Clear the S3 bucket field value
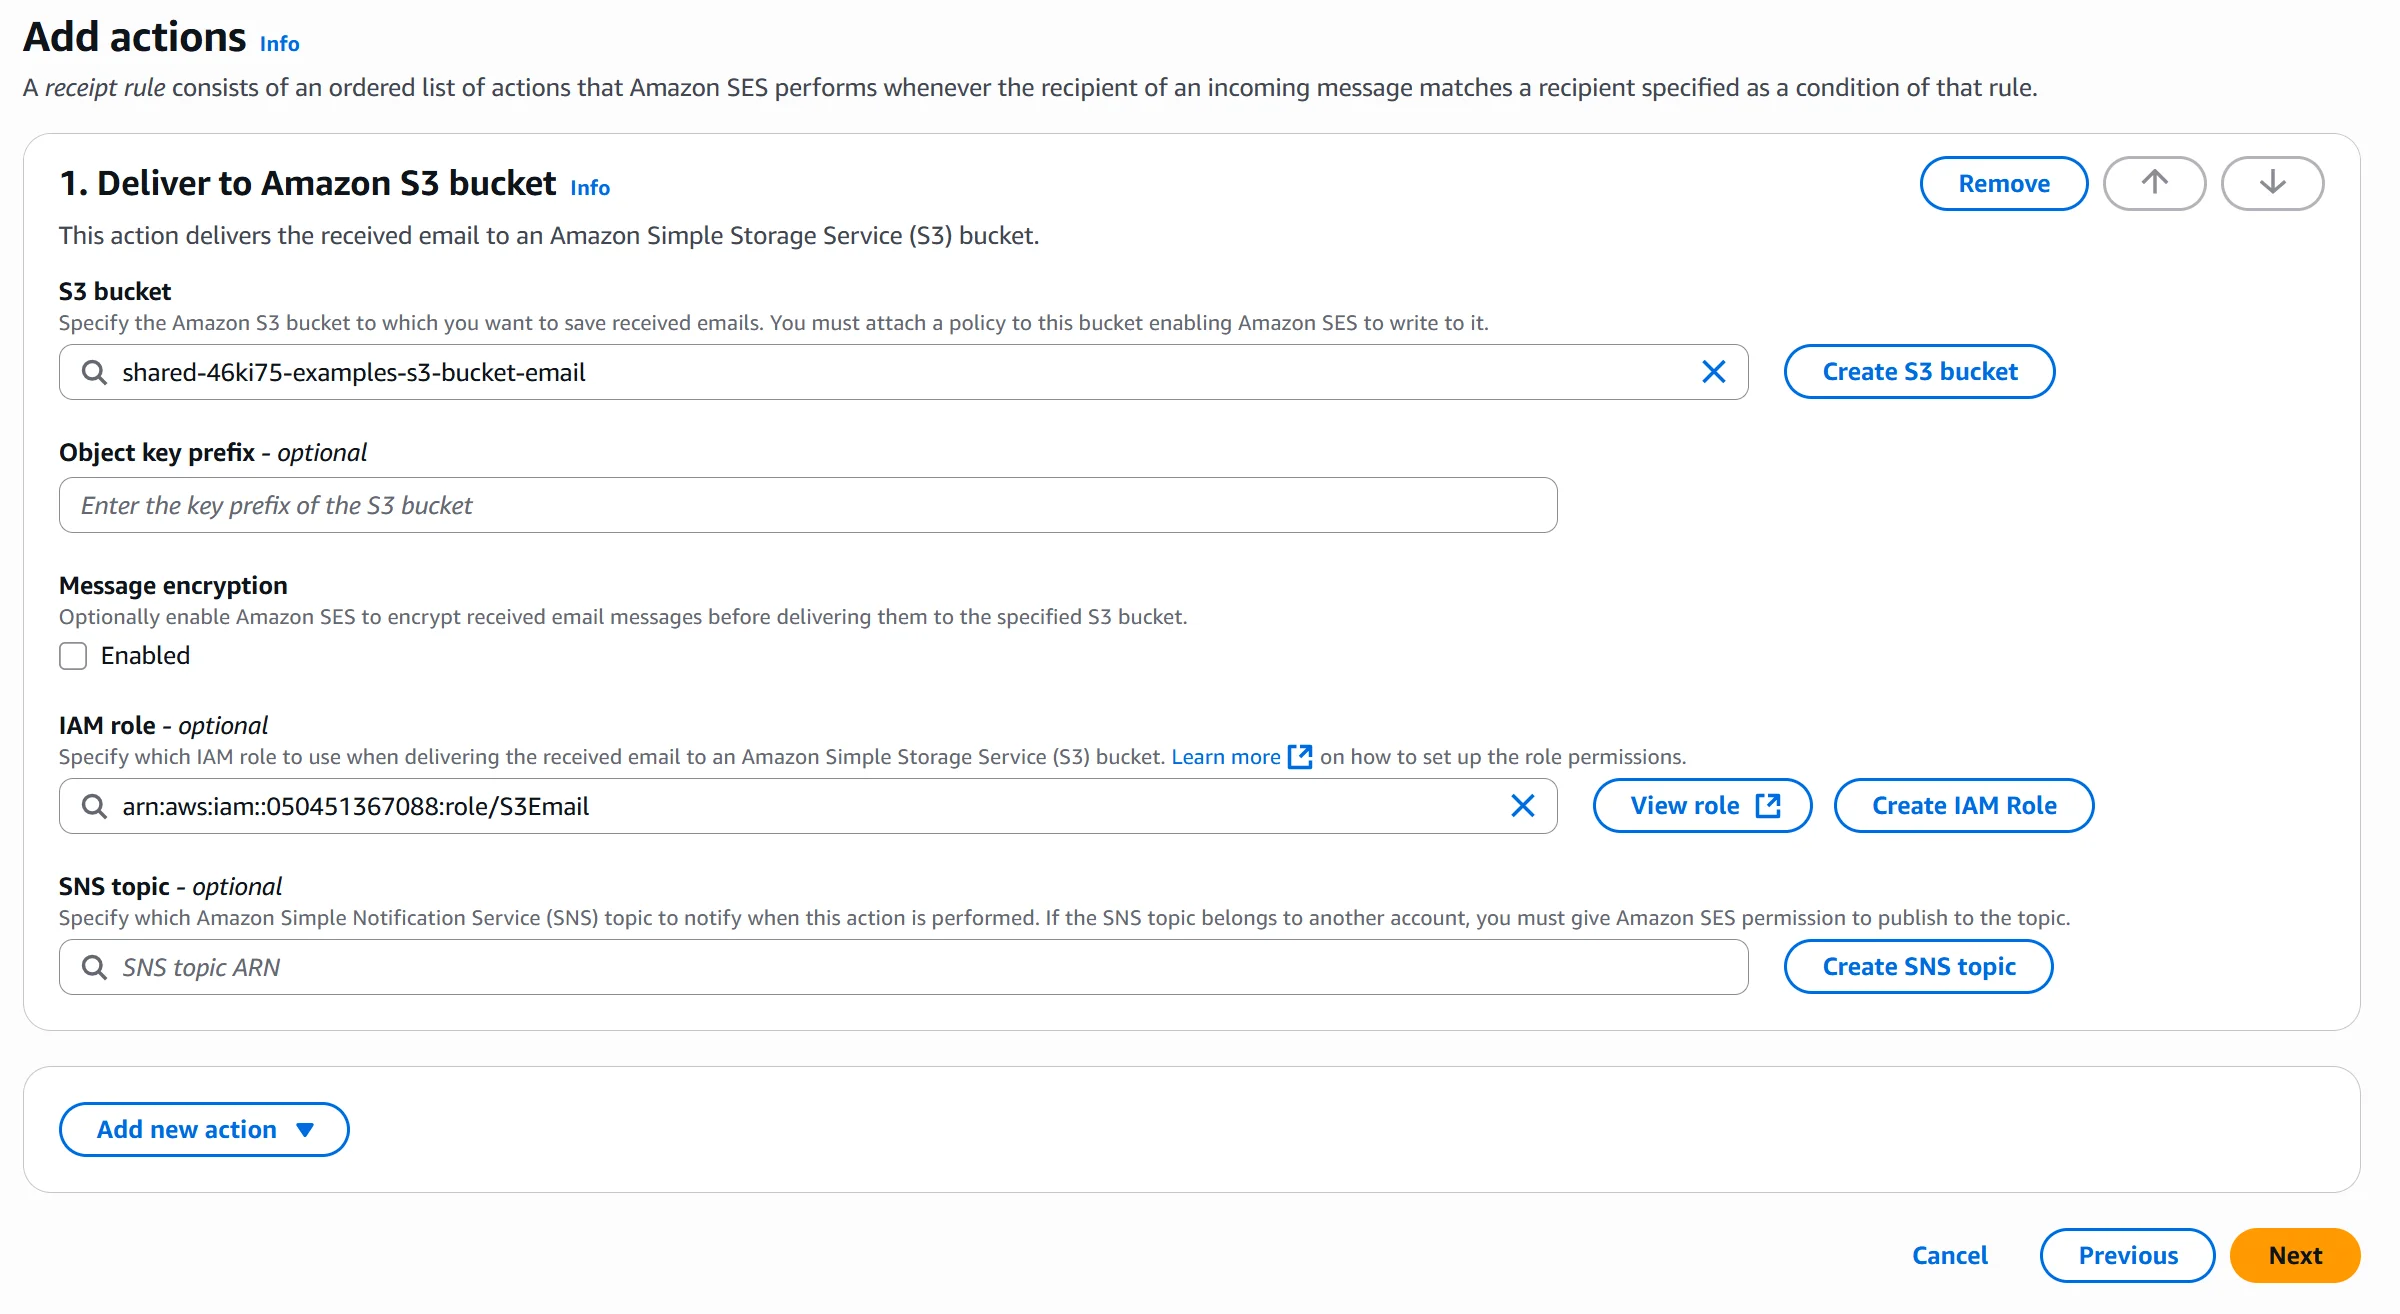The image size is (2400, 1314). point(1713,372)
